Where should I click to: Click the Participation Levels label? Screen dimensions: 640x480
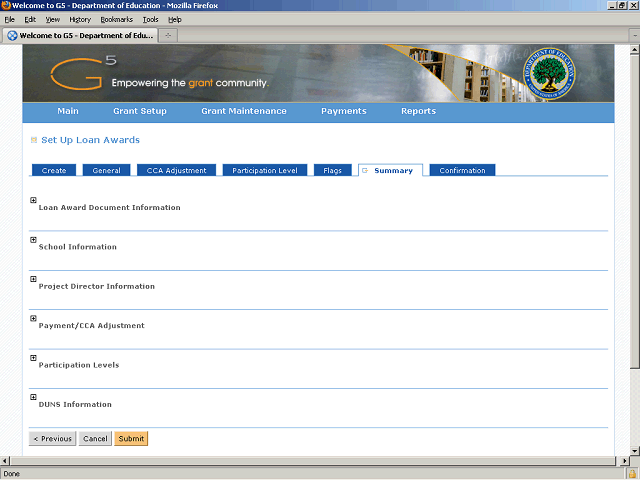coord(79,365)
